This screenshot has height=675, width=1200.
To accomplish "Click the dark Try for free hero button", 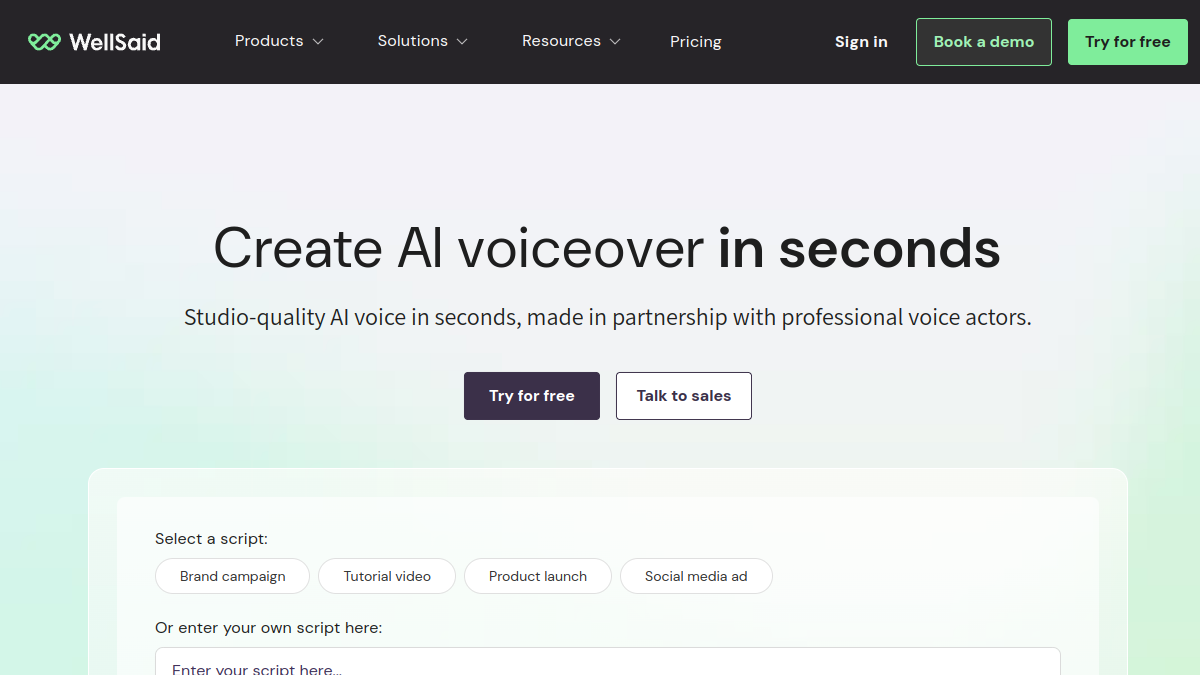I will click(532, 396).
